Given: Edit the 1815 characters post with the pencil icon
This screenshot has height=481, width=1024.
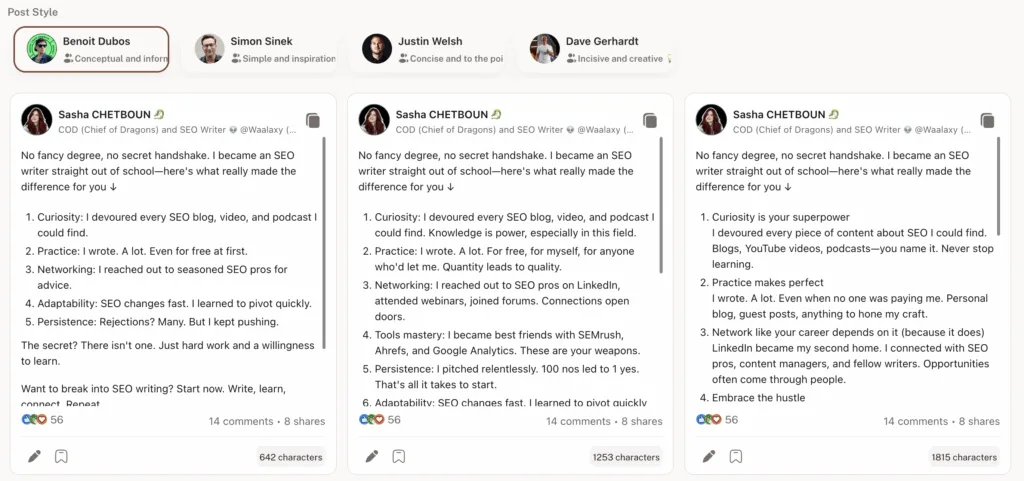Looking at the screenshot, I should coord(709,456).
